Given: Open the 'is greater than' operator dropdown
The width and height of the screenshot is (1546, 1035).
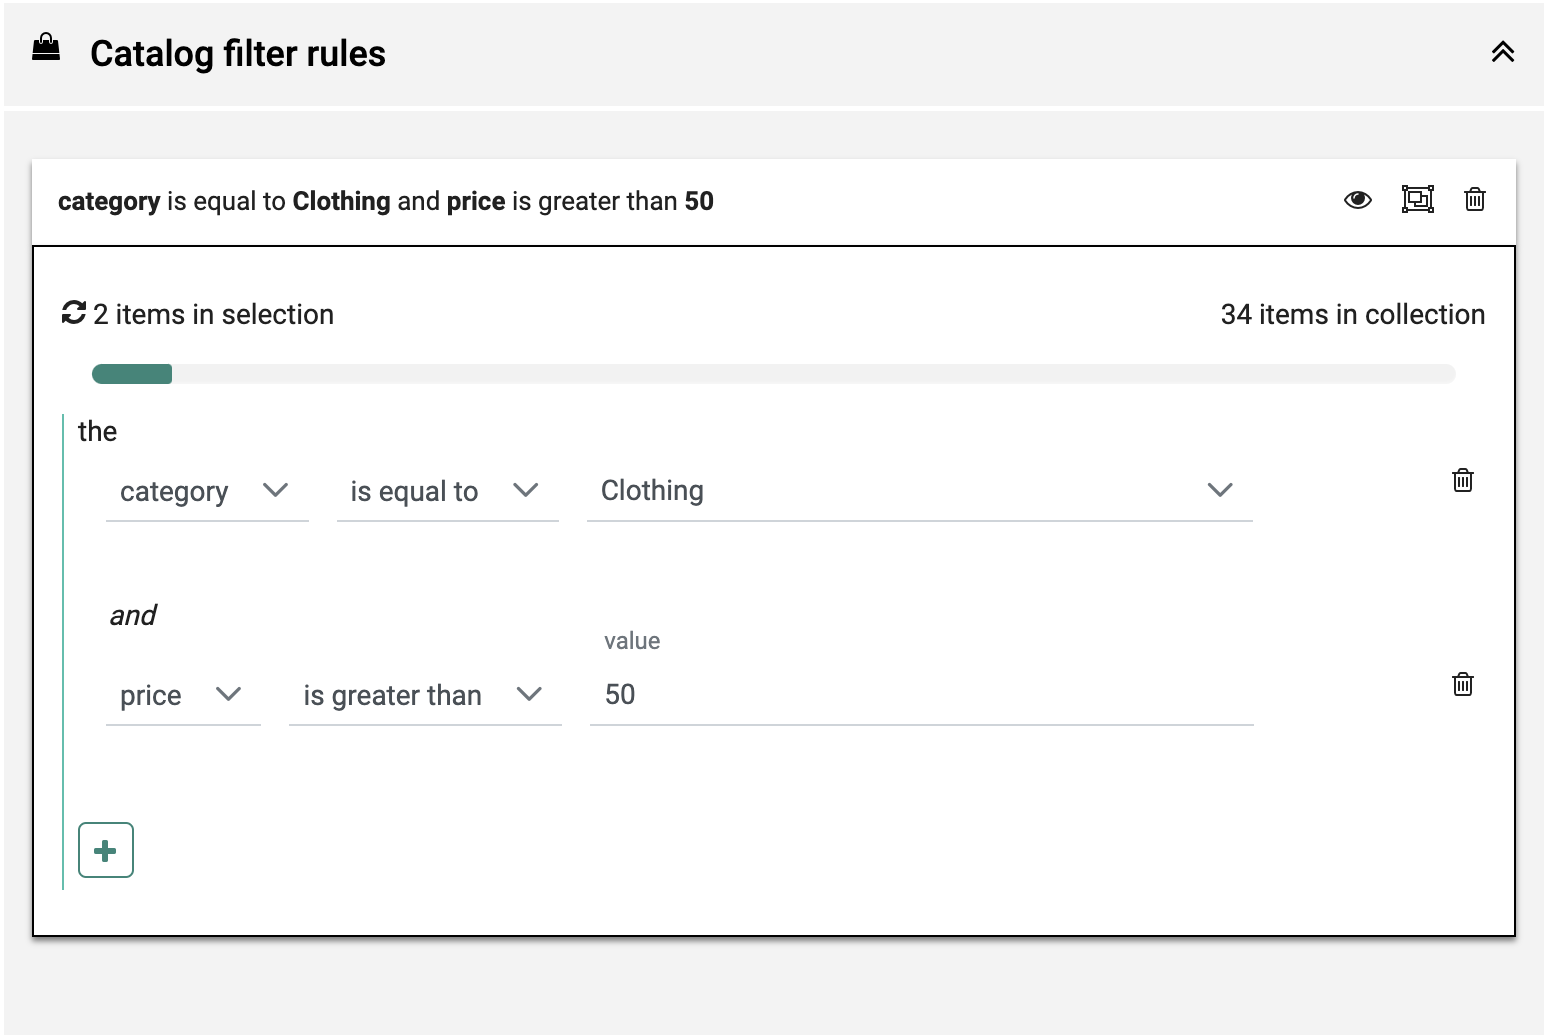Looking at the screenshot, I should point(424,695).
